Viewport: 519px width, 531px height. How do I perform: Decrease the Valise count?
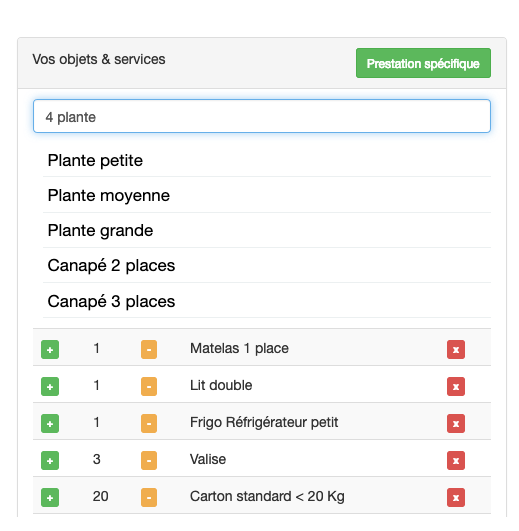pyautogui.click(x=149, y=461)
